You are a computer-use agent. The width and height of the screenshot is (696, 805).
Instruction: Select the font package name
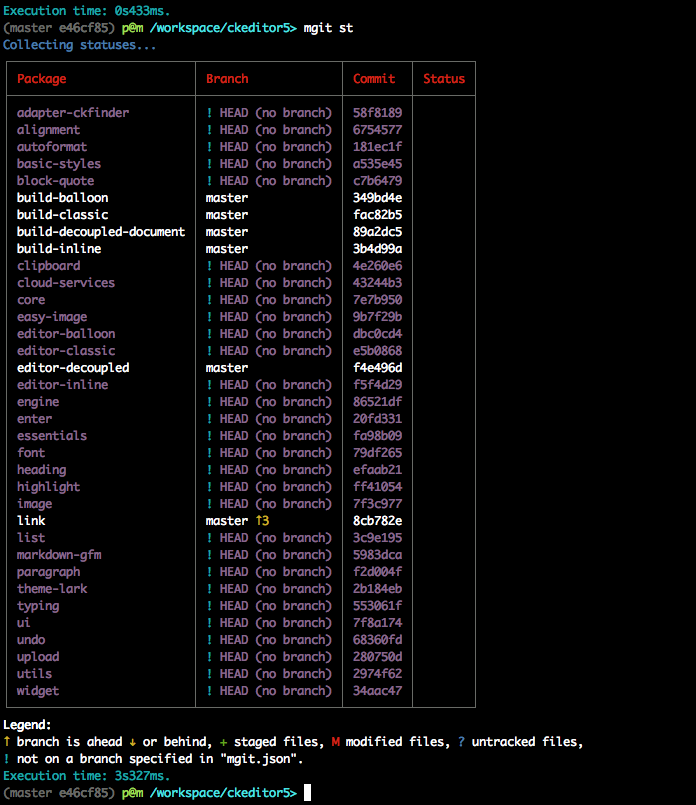31,453
